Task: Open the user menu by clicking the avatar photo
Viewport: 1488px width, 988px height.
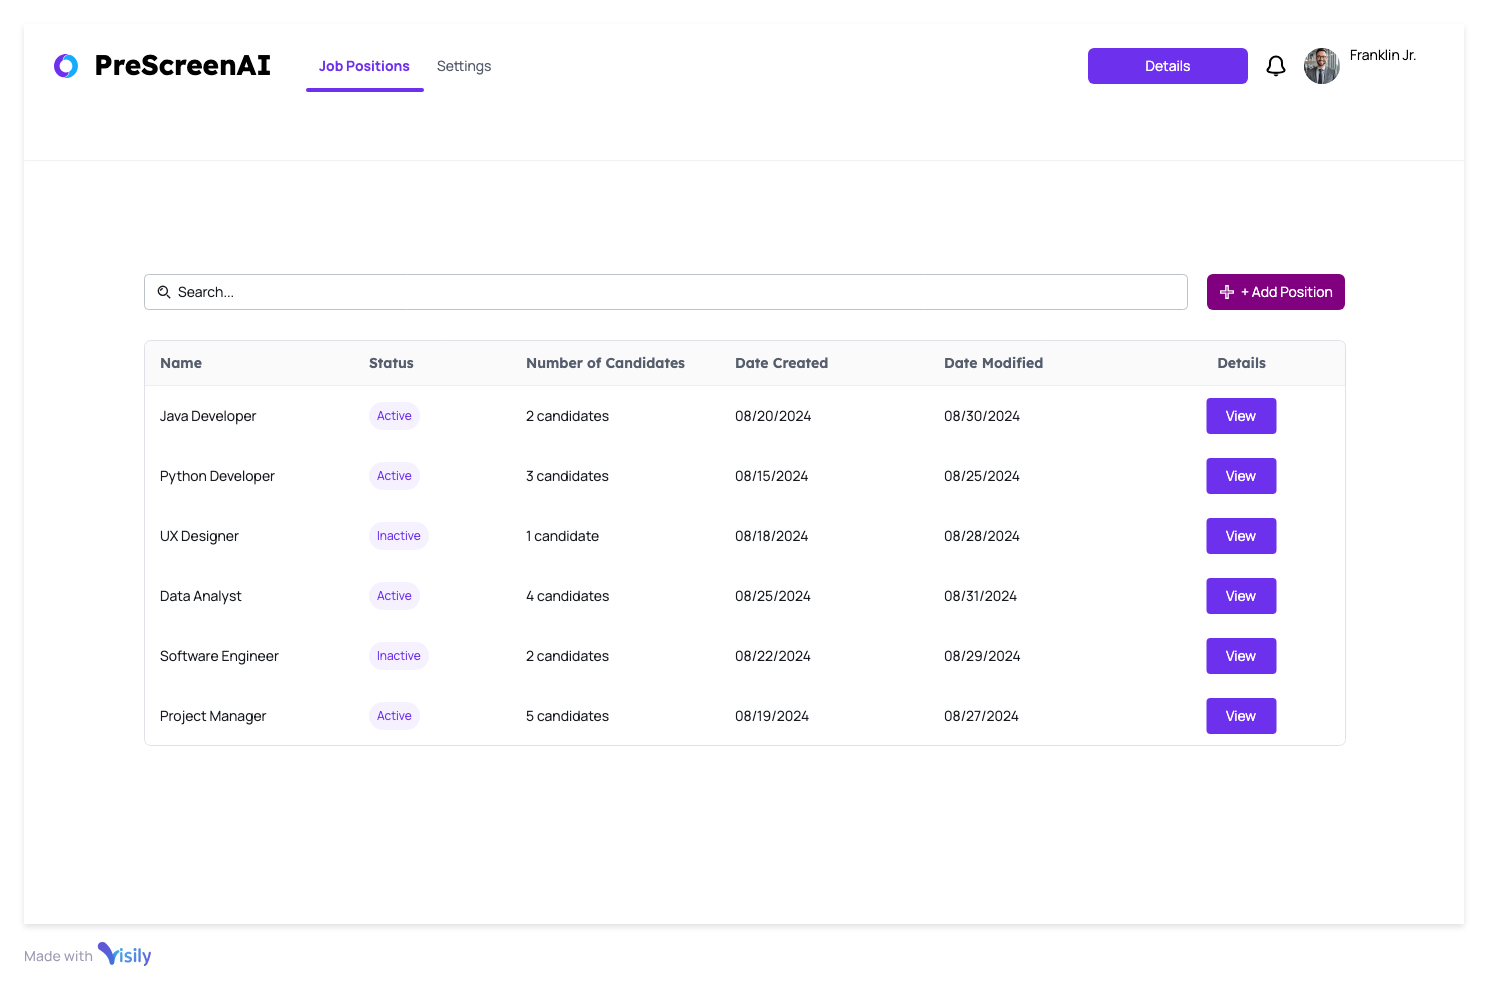Action: pos(1321,65)
